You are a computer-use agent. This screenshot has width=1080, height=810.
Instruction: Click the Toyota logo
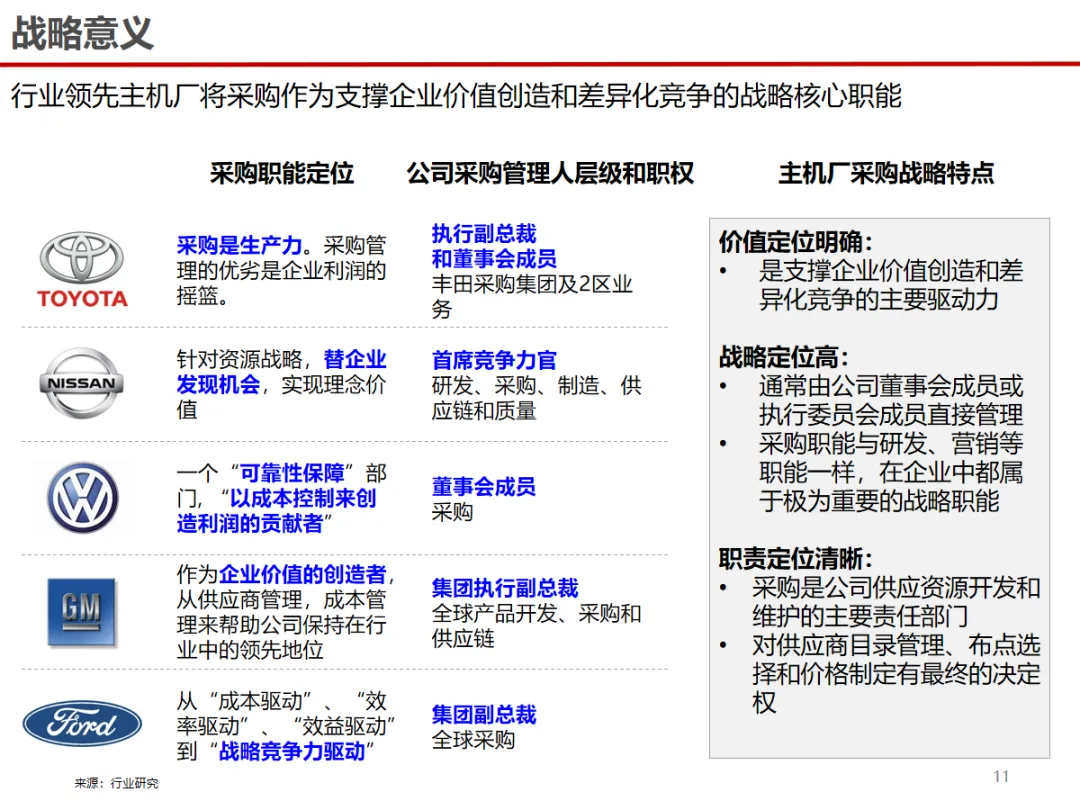pos(82,269)
